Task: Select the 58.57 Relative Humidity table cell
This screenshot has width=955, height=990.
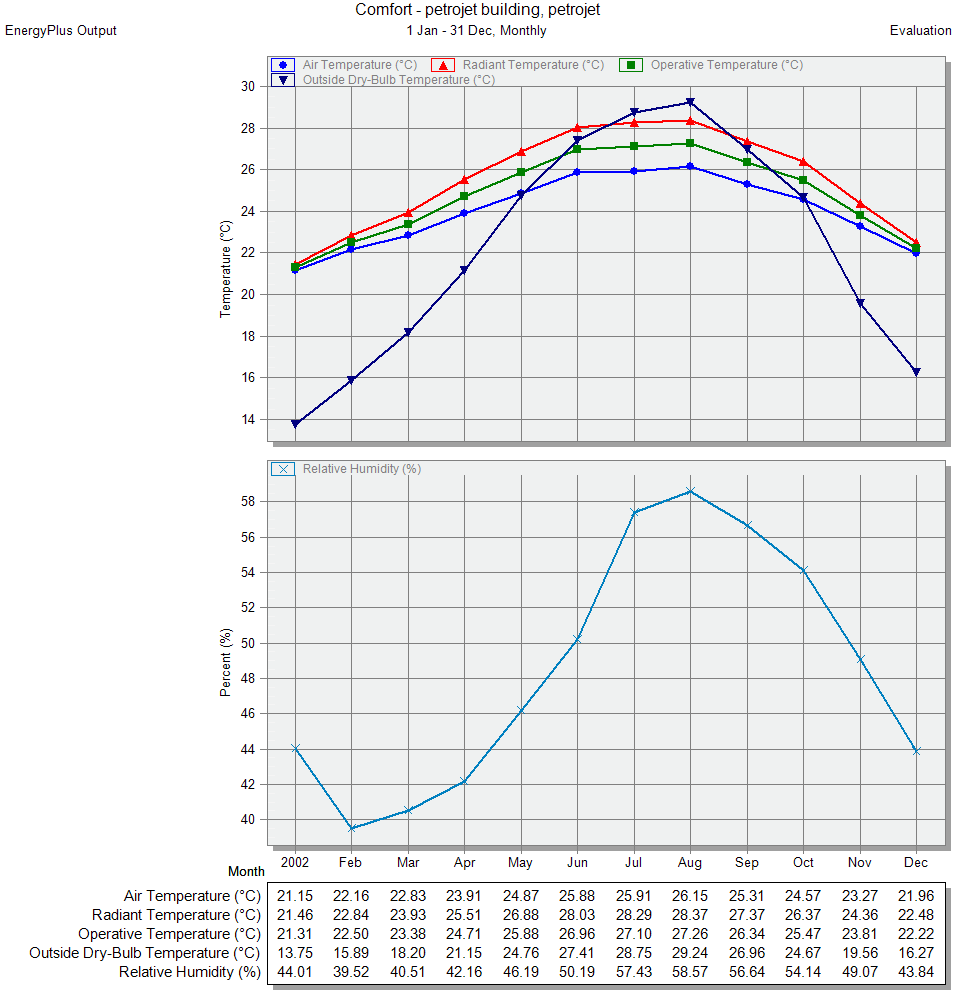Action: (690, 972)
